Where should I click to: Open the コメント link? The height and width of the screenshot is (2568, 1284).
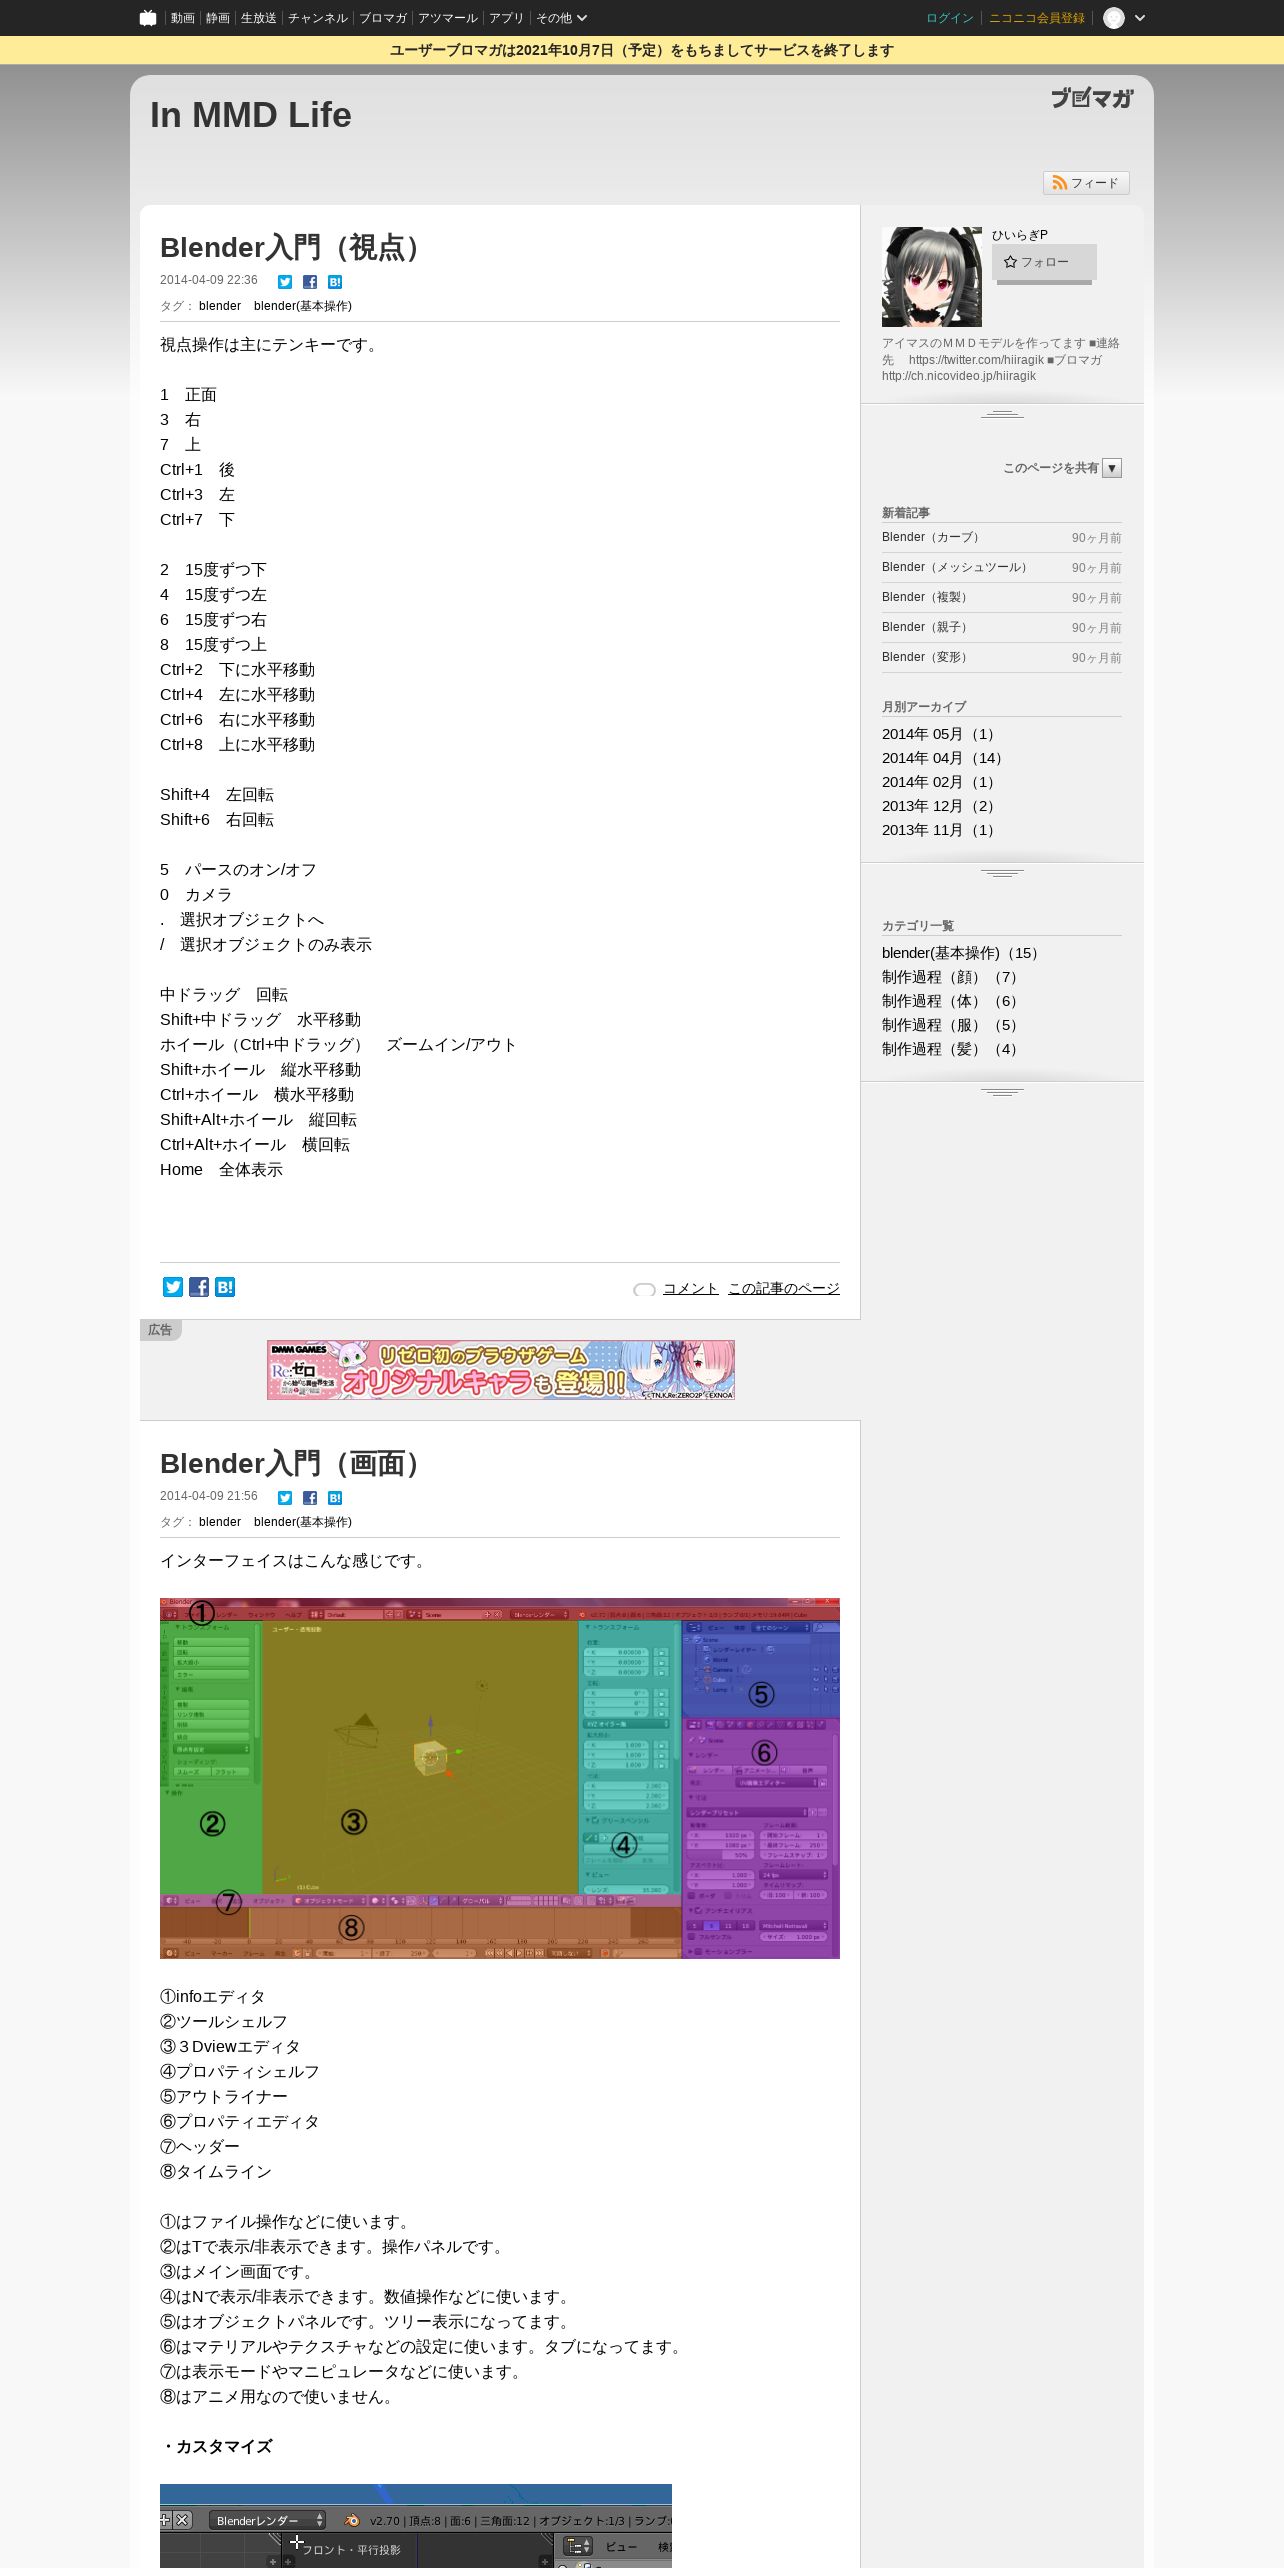tap(691, 1288)
